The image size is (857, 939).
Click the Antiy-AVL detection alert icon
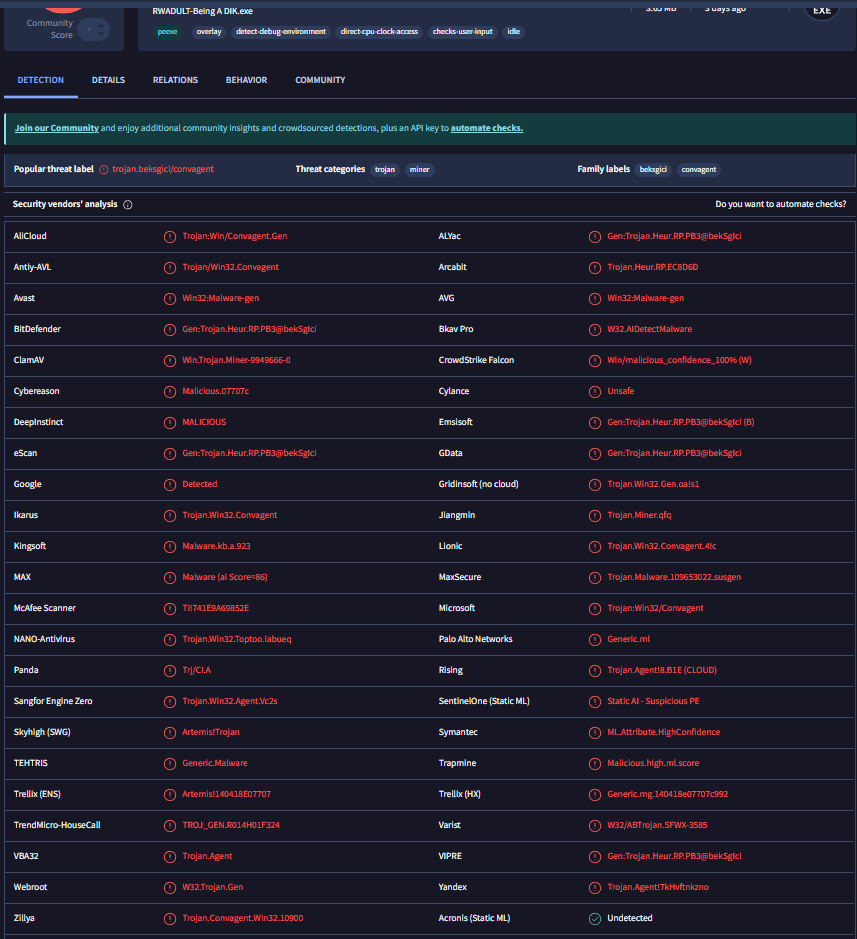pyautogui.click(x=170, y=268)
